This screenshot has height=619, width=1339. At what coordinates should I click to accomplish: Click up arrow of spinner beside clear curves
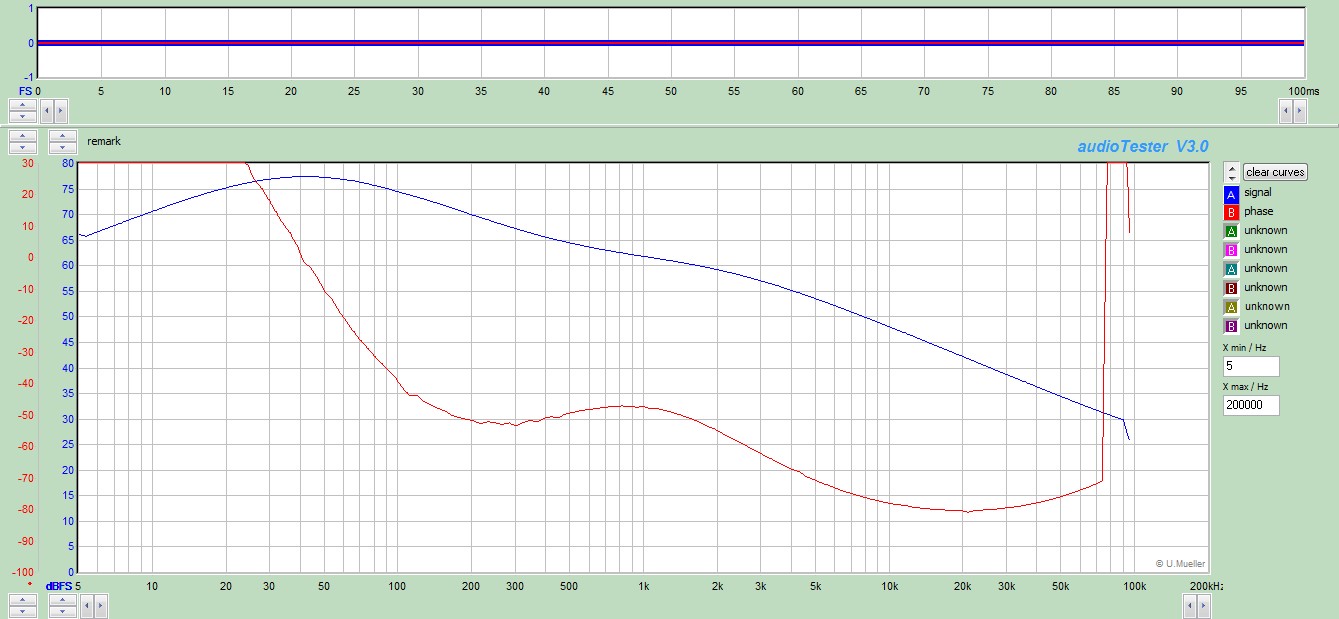1231,168
